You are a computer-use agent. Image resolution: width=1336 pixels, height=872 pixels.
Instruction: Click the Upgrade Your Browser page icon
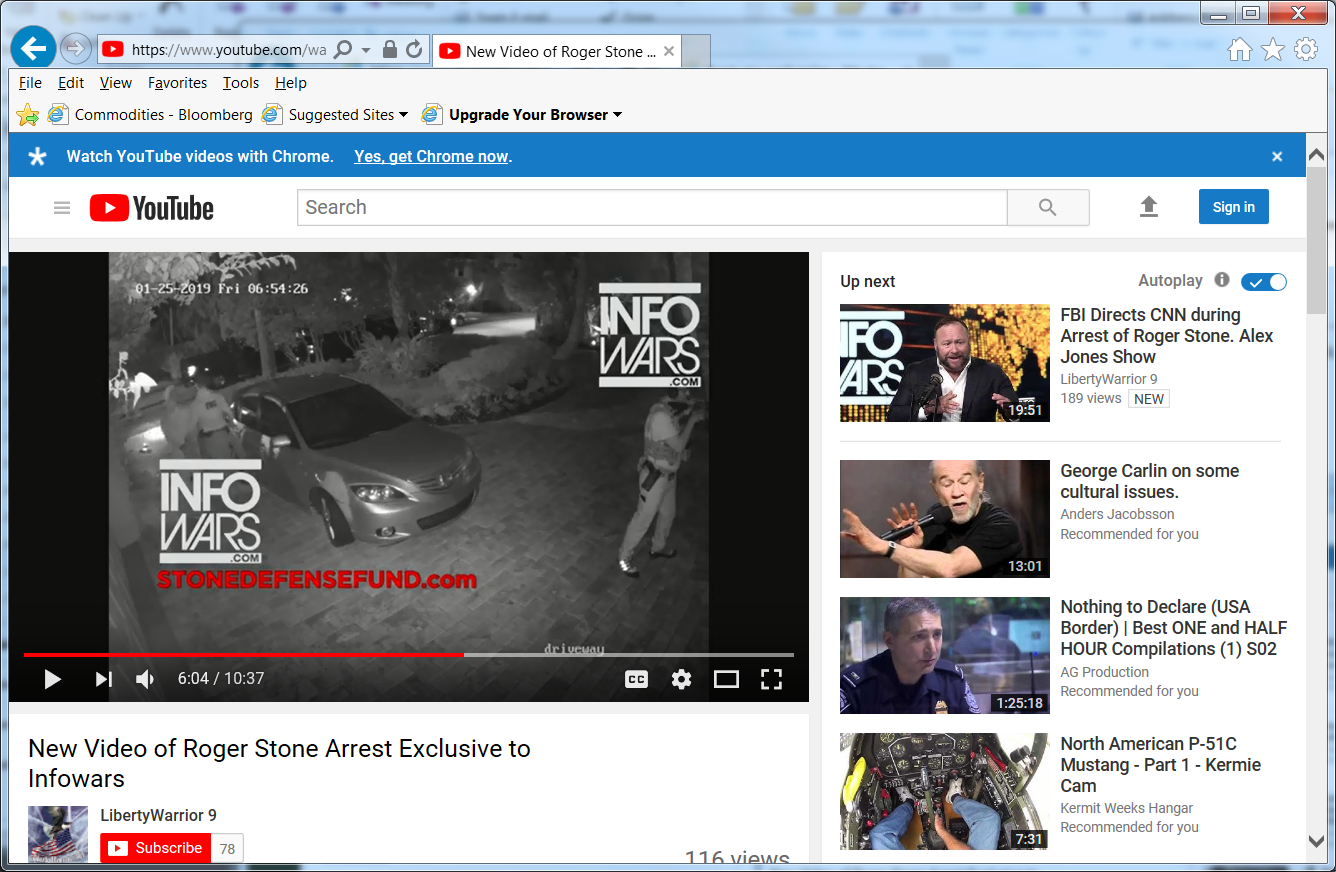(432, 115)
